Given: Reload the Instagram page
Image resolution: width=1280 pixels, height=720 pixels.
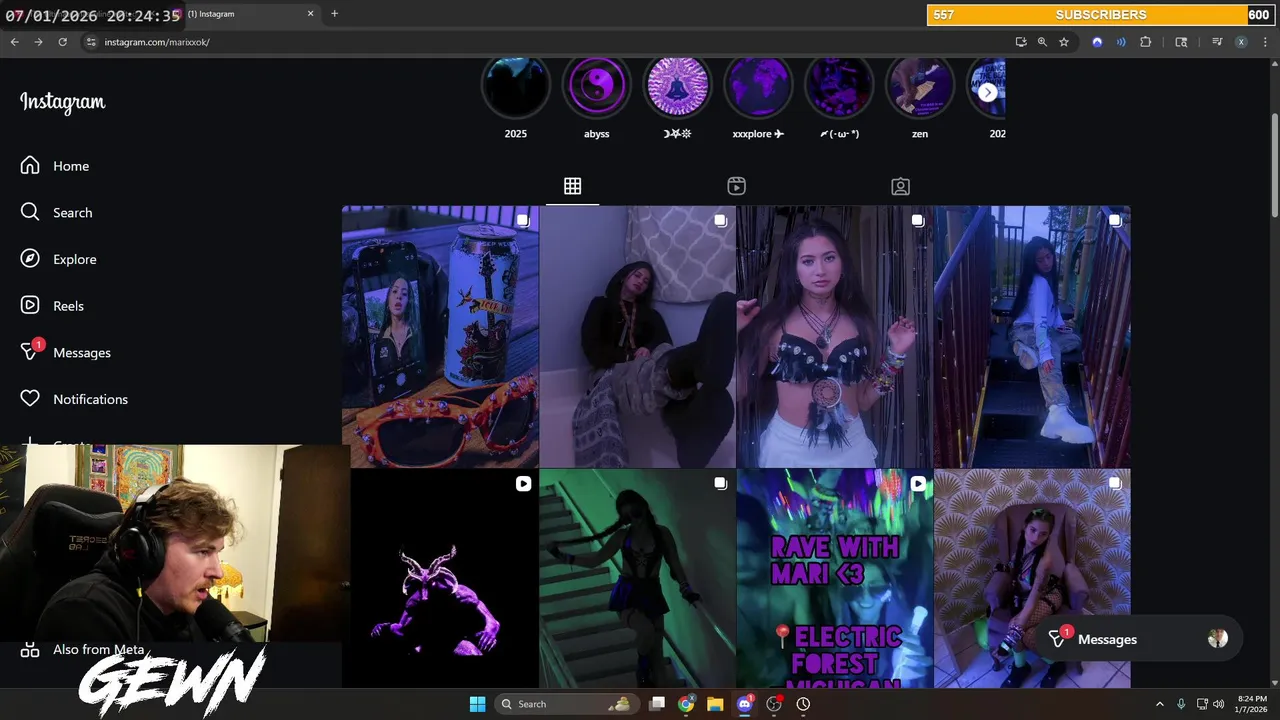Looking at the screenshot, I should pos(62,42).
